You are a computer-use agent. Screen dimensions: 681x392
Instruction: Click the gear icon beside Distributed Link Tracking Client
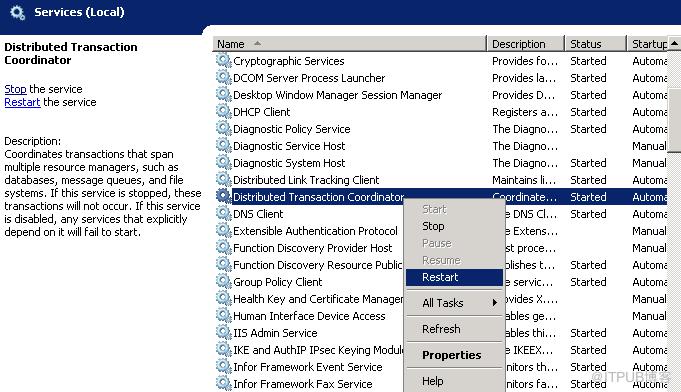click(x=223, y=179)
